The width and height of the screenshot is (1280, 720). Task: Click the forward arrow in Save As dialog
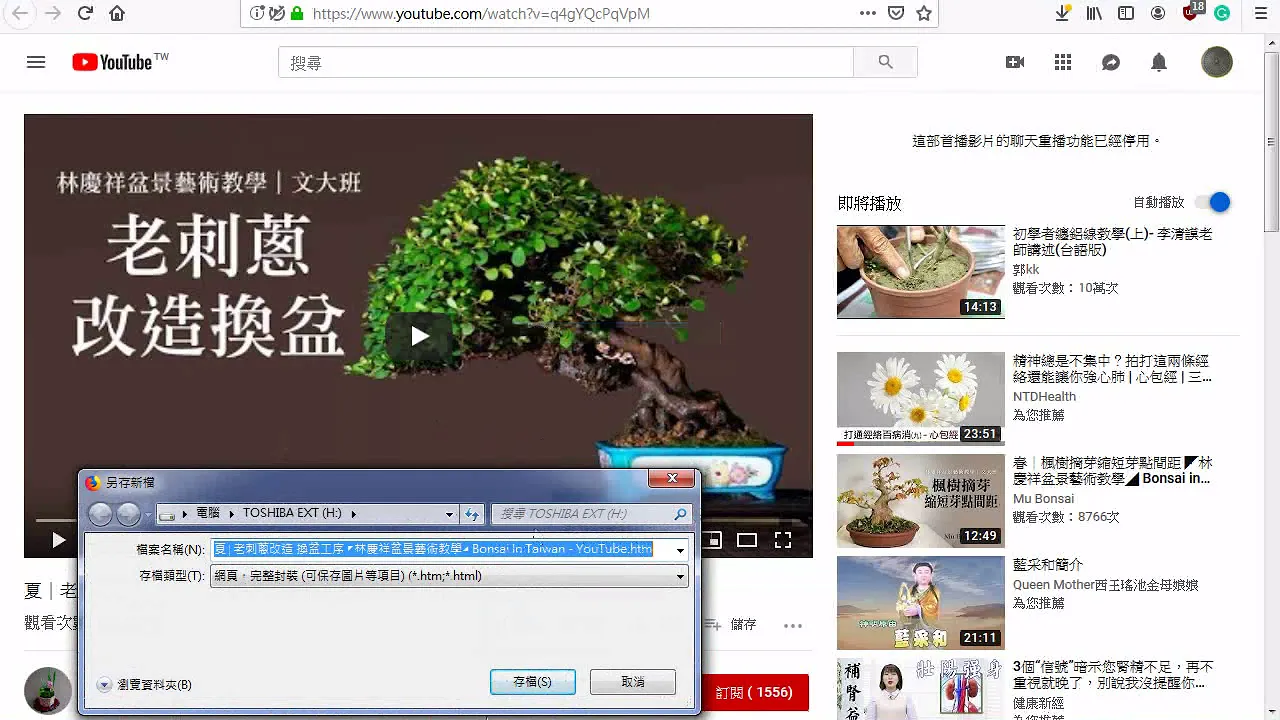pos(128,514)
